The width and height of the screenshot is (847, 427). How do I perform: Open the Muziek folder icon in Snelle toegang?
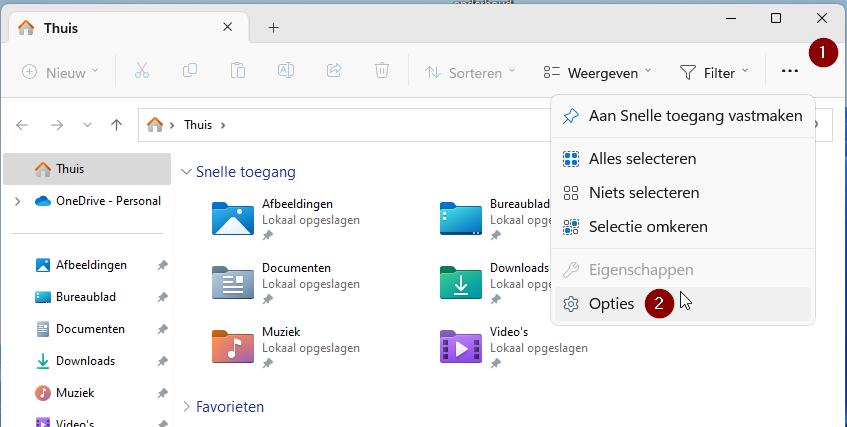tap(233, 346)
